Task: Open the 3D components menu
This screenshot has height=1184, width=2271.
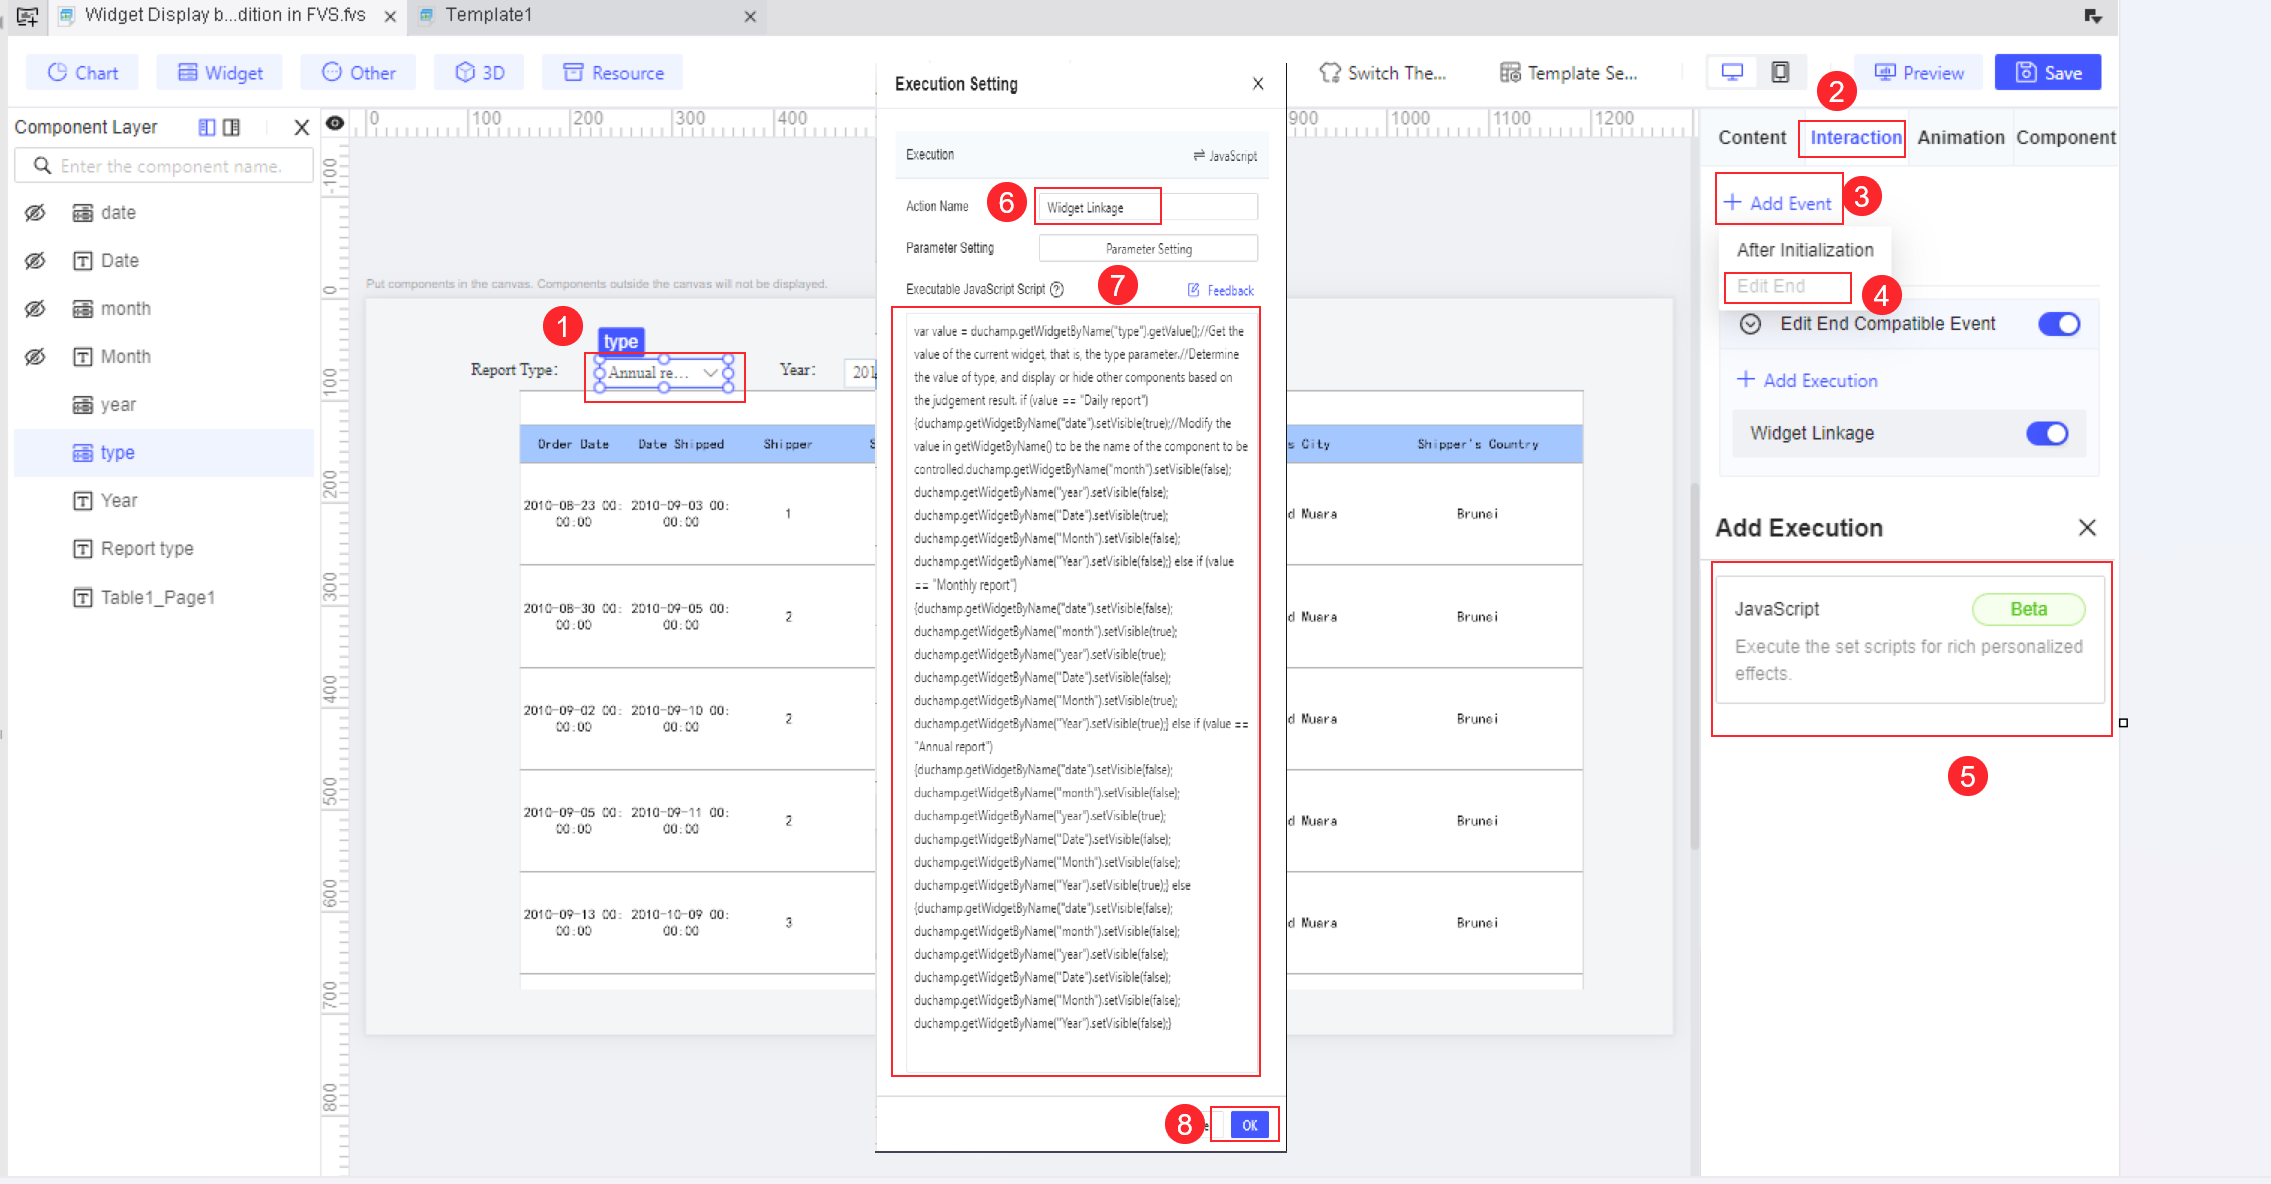Action: pyautogui.click(x=480, y=73)
